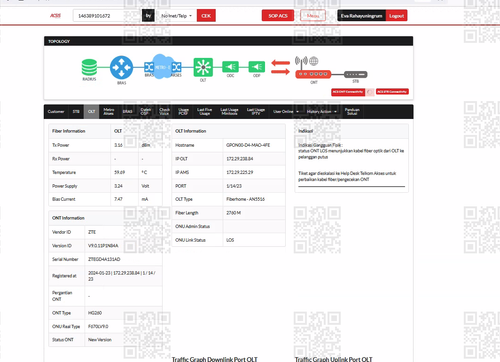Open the Menu button
The image size is (500, 362).
[313, 16]
